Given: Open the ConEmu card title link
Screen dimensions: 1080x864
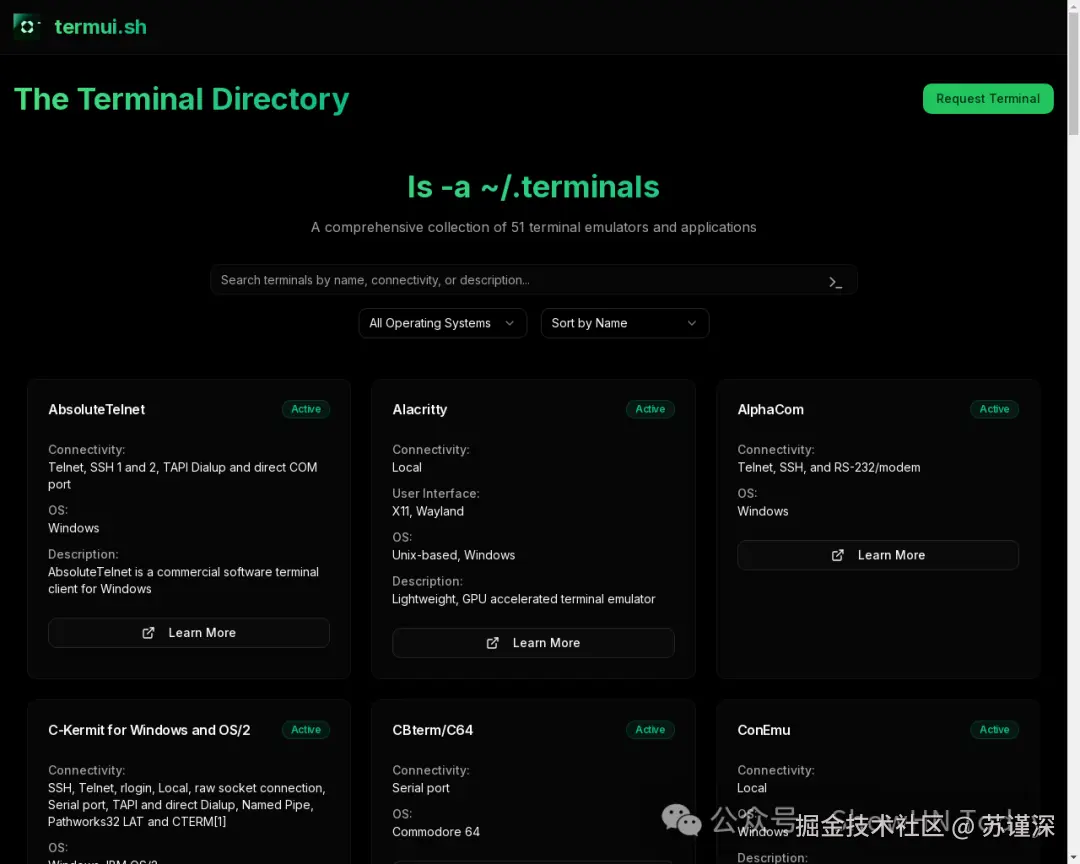Looking at the screenshot, I should pyautogui.click(x=763, y=730).
